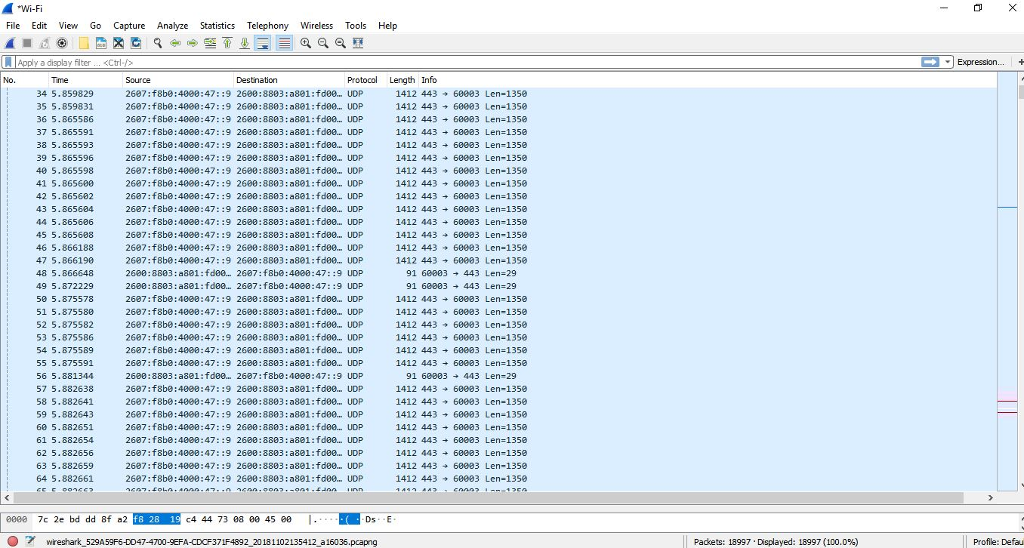This screenshot has width=1024, height=548.
Task: Select packet 64 at time 5.882661
Action: tap(500, 479)
